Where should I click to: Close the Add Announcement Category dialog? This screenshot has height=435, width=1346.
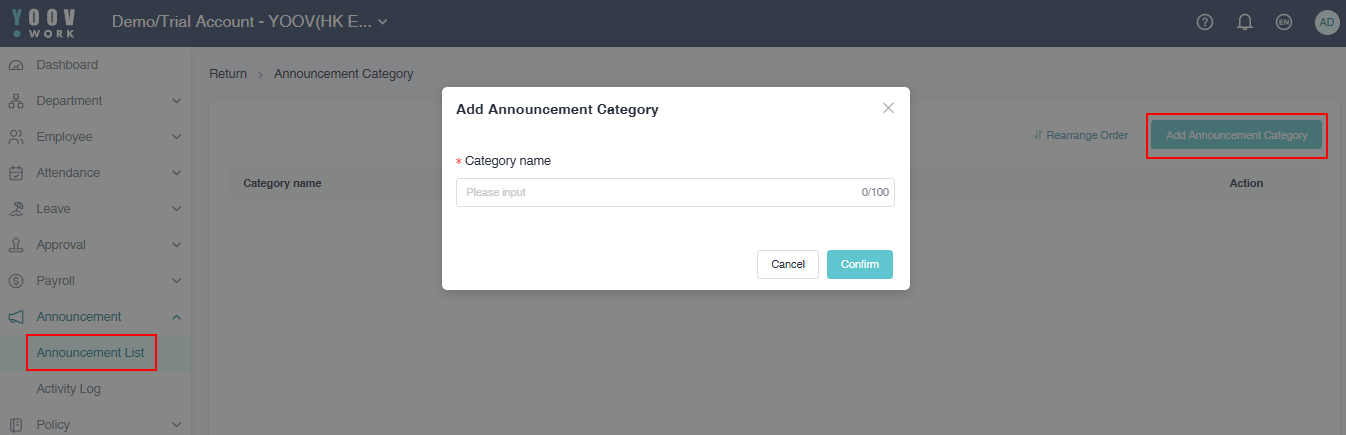pos(888,108)
